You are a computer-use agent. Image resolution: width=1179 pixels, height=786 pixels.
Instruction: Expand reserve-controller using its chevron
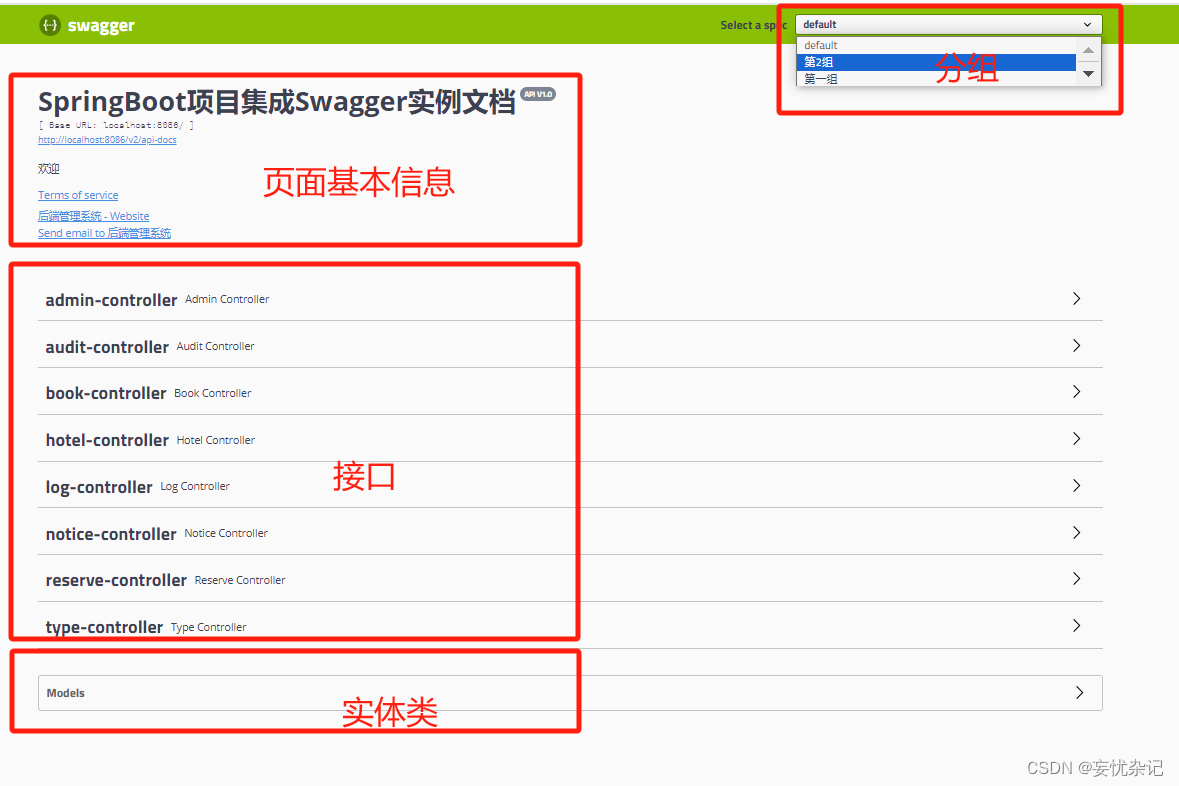(1077, 579)
